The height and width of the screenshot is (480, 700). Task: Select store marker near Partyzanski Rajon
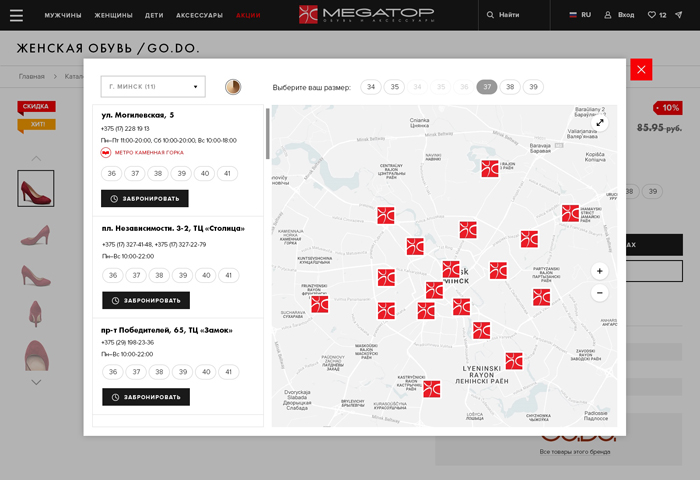pos(542,297)
